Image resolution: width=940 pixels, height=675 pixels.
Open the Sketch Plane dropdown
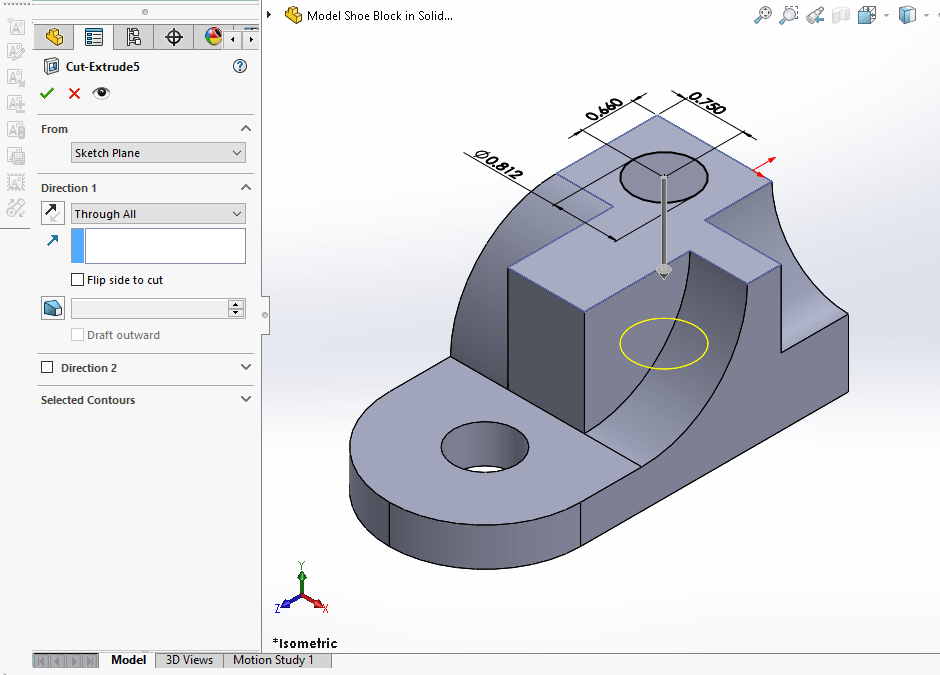(158, 153)
